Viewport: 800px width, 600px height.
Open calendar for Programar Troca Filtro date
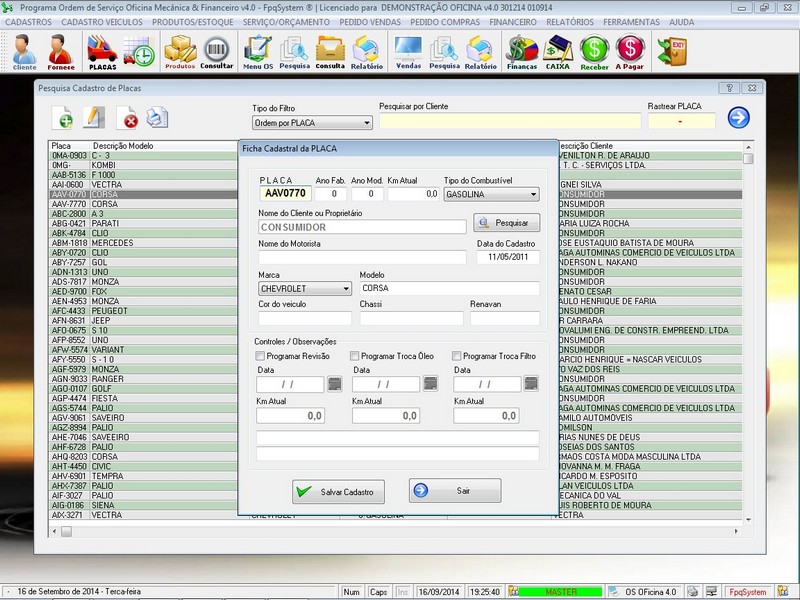coord(531,383)
